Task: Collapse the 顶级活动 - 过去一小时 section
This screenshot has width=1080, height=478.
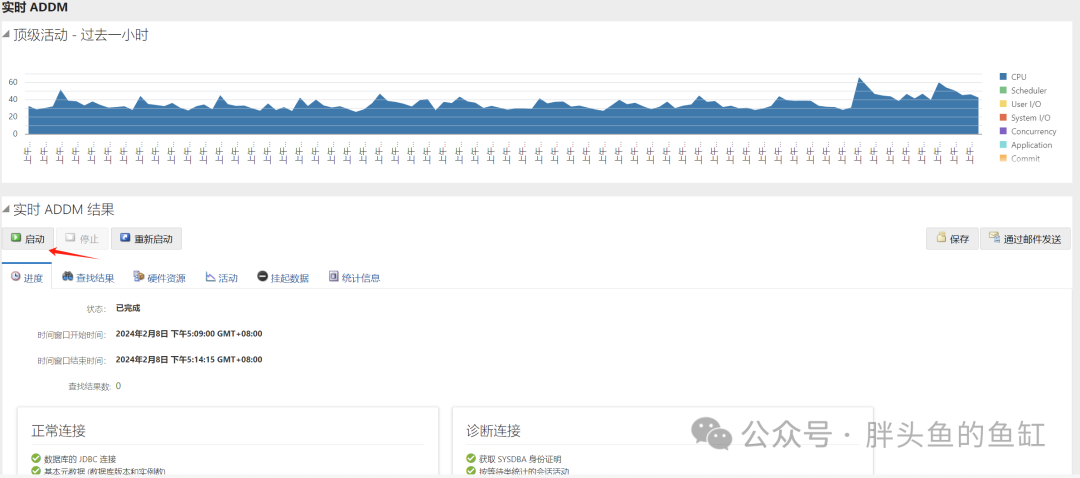Action: 6,34
